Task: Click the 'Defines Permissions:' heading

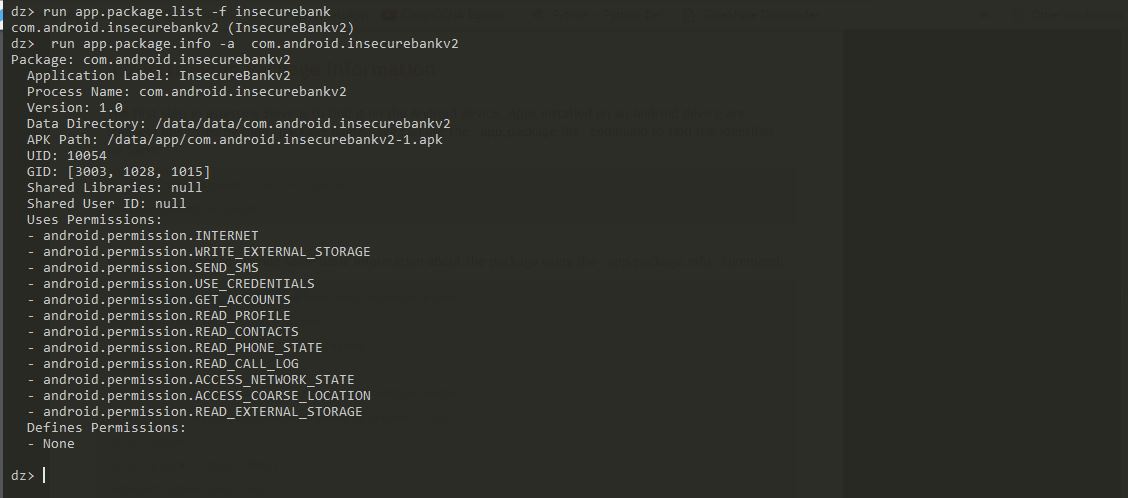Action: click(106, 427)
